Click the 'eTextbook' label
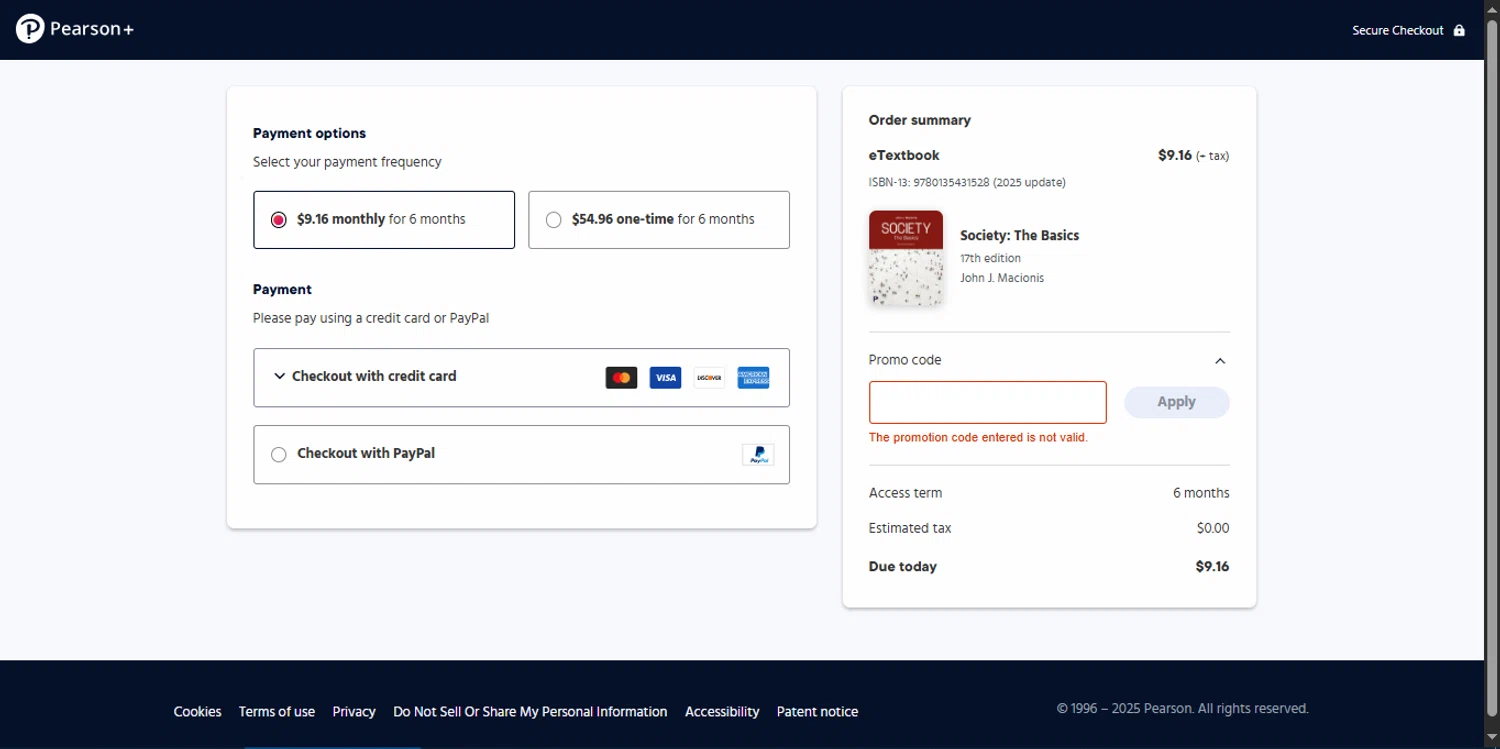 tap(904, 156)
